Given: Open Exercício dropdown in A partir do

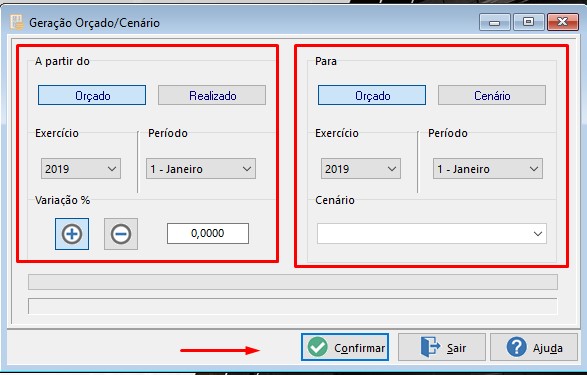Looking at the screenshot, I should (x=81, y=168).
